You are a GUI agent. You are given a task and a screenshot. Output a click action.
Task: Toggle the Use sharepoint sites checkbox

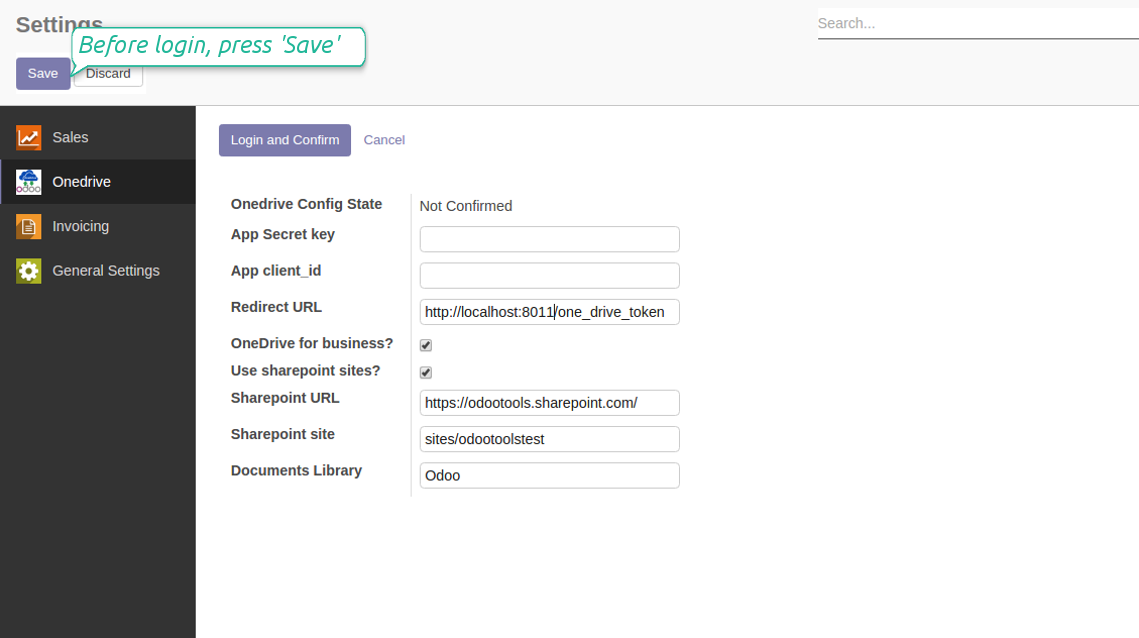point(426,373)
